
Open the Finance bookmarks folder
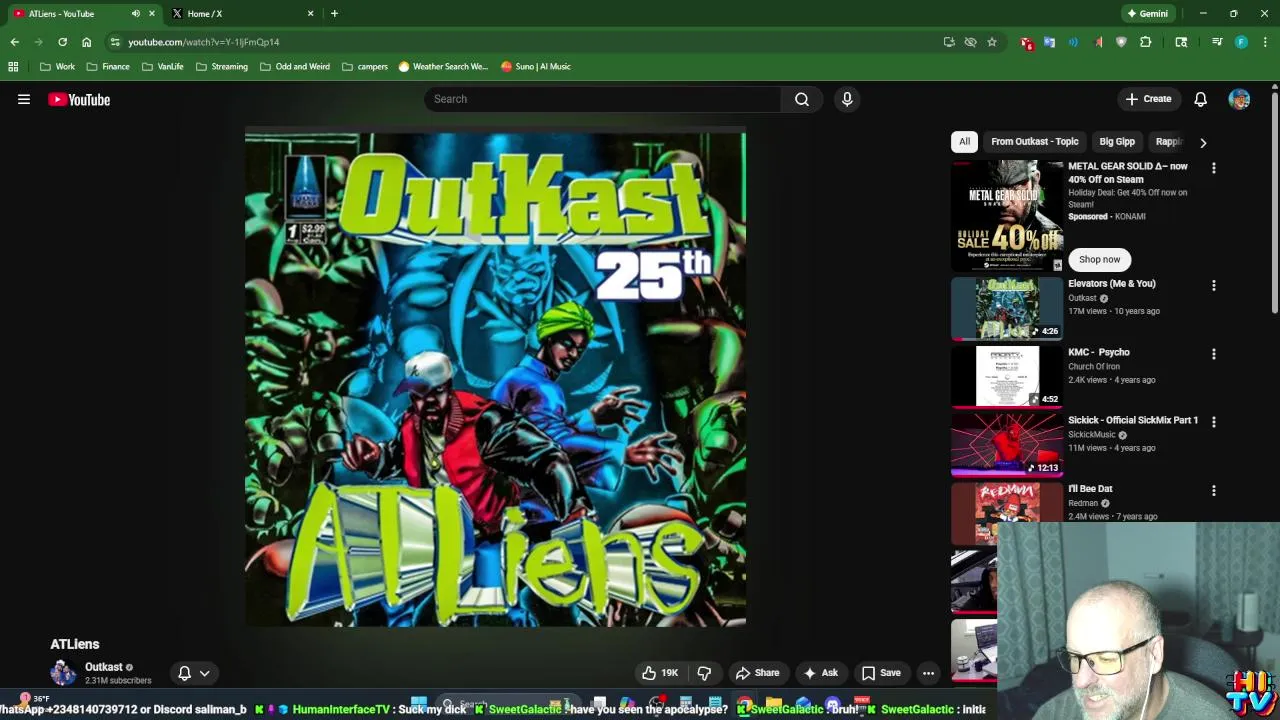pyautogui.click(x=108, y=66)
